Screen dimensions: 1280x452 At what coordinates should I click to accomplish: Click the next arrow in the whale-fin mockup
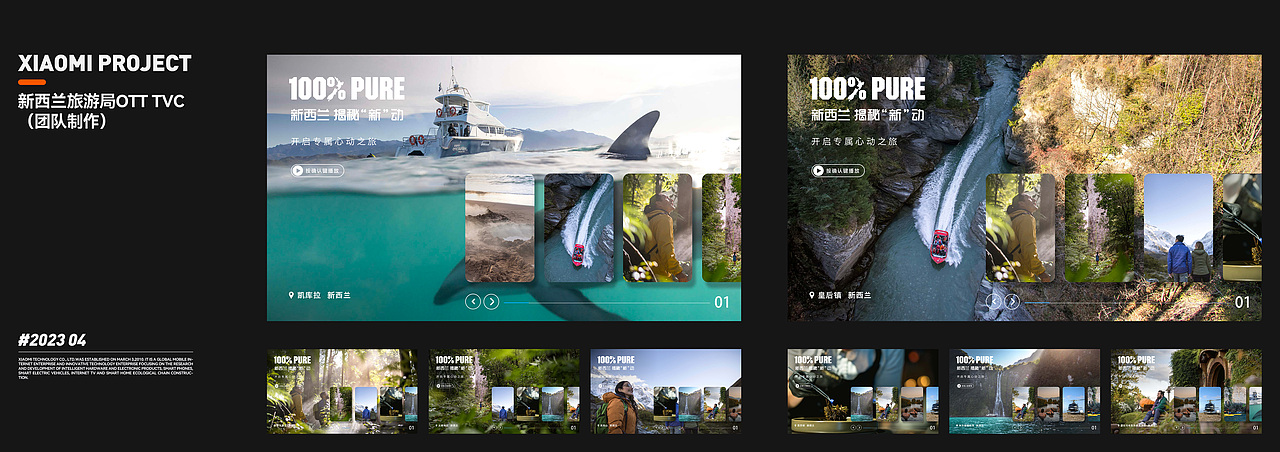coord(491,301)
